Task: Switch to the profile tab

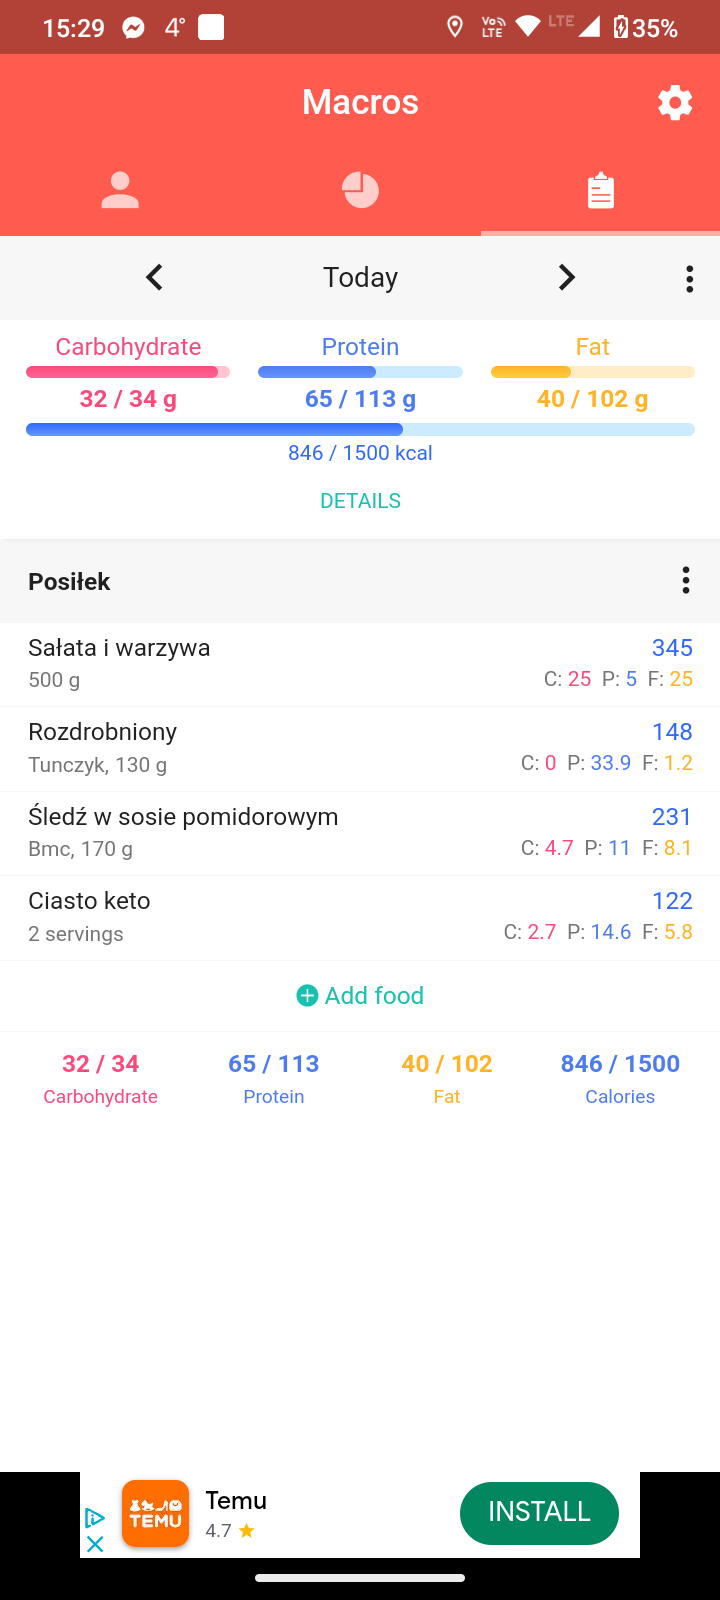Action: pos(120,190)
